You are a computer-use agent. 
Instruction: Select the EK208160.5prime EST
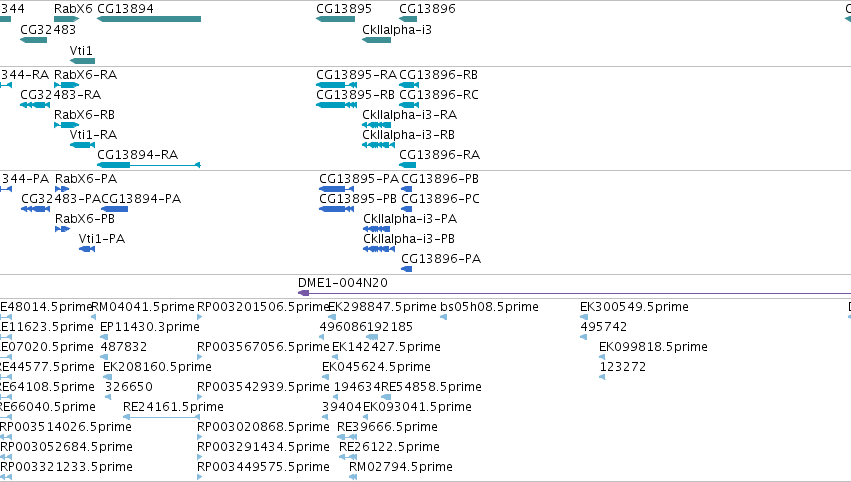tap(107, 377)
